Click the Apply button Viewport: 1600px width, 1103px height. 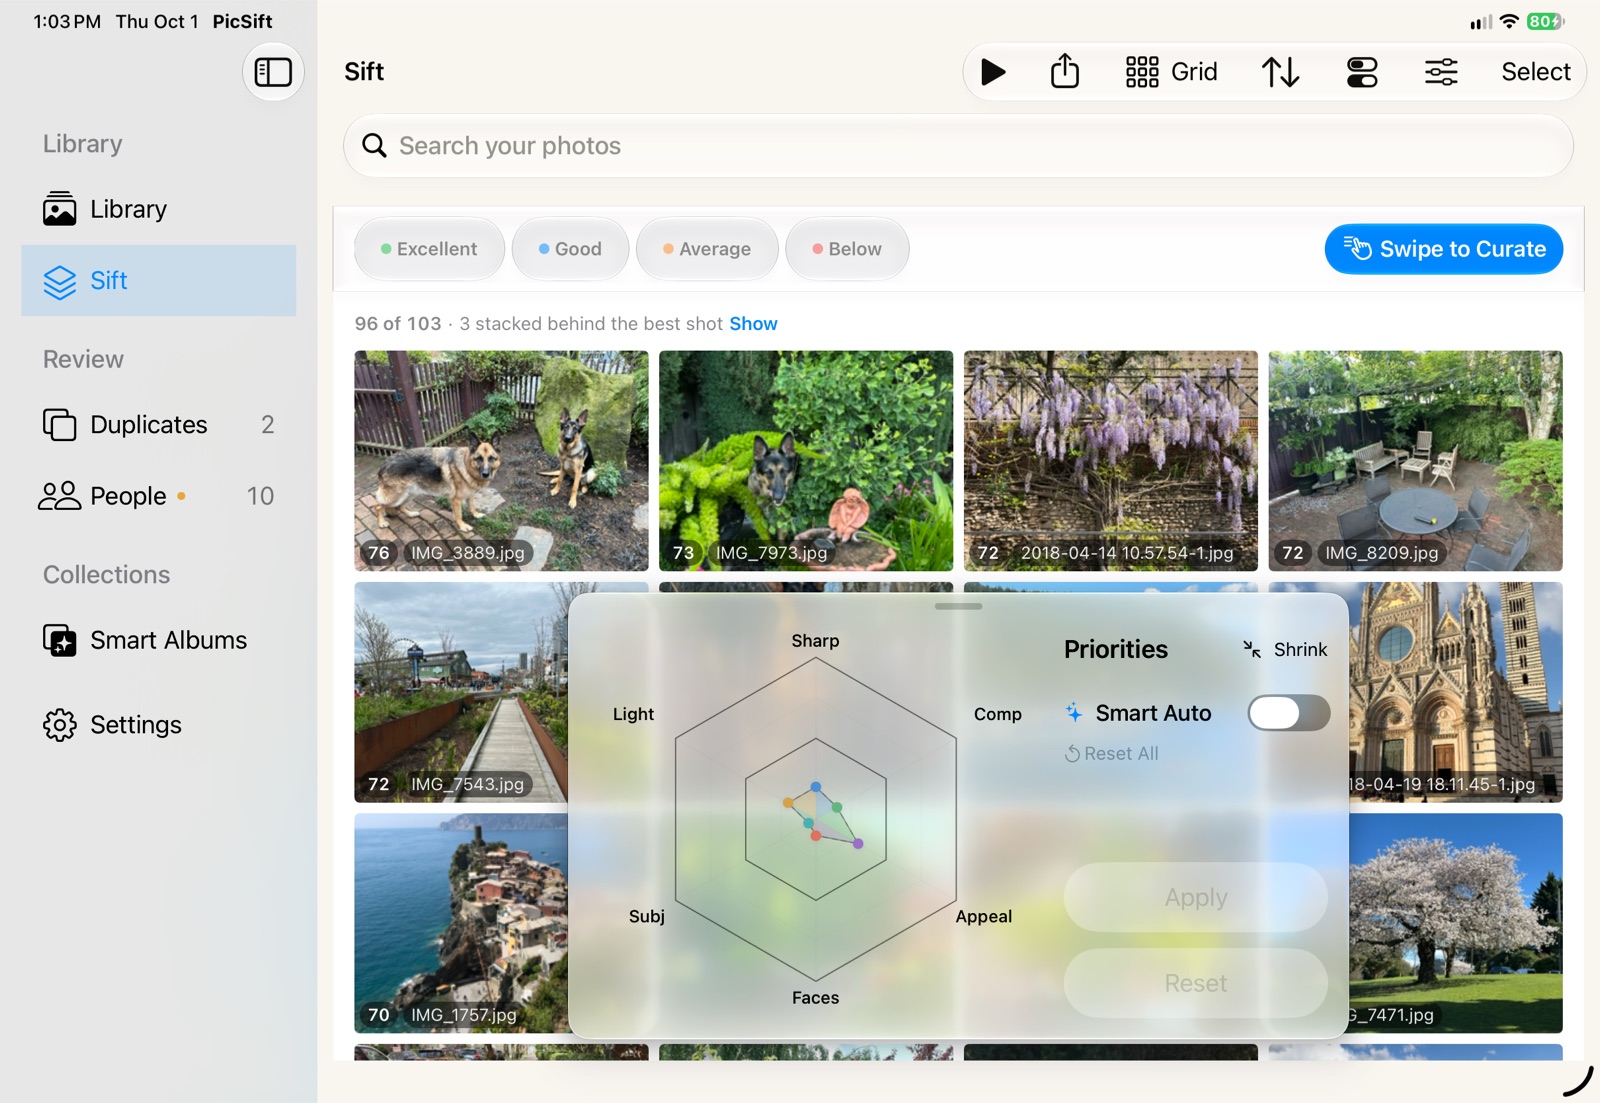click(1196, 898)
